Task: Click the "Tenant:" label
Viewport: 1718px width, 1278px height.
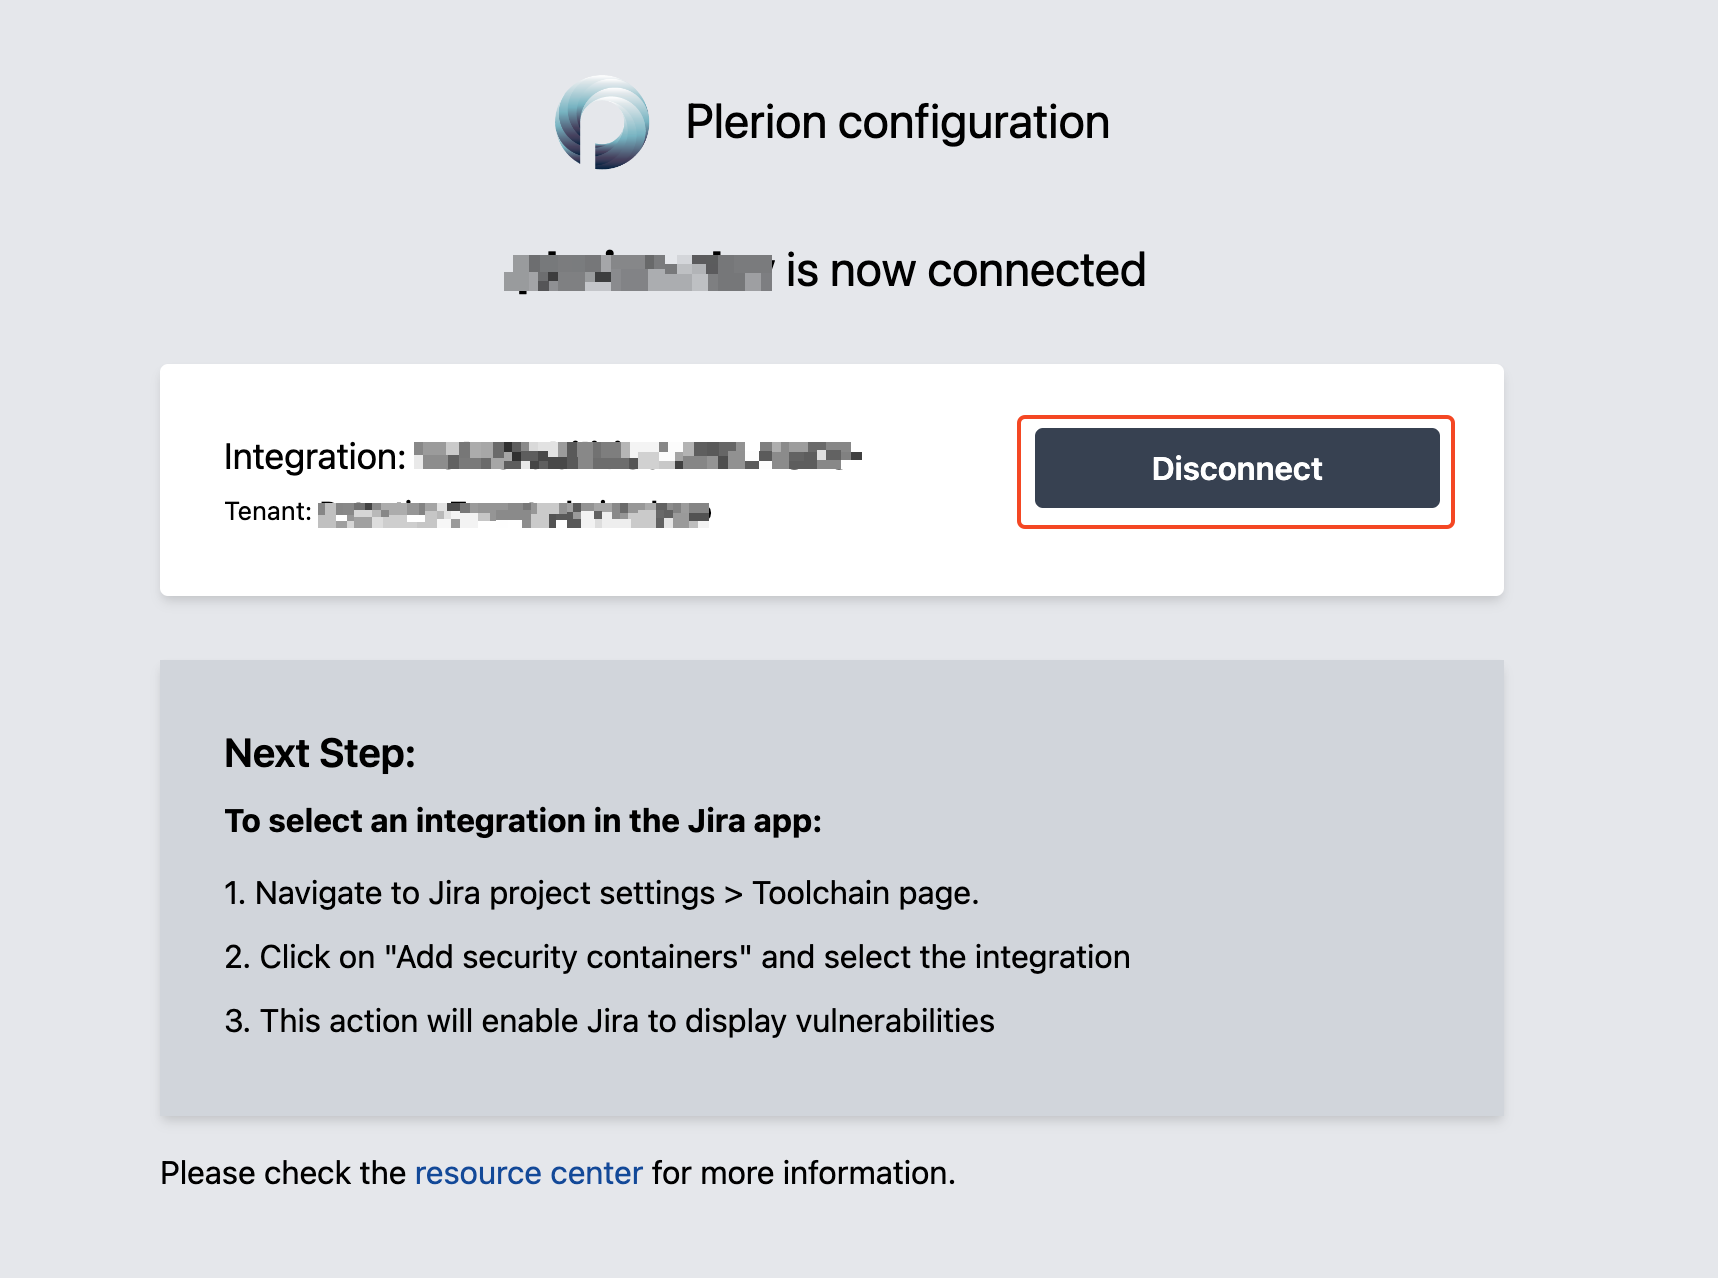Action: click(268, 511)
